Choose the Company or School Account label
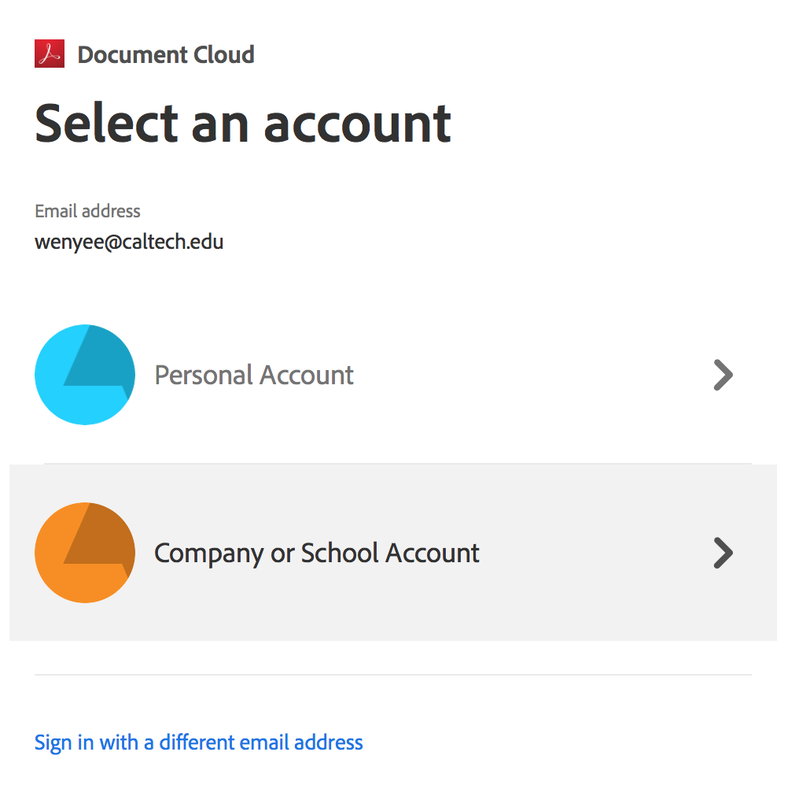Viewport: 788px width, 800px height. click(x=317, y=553)
